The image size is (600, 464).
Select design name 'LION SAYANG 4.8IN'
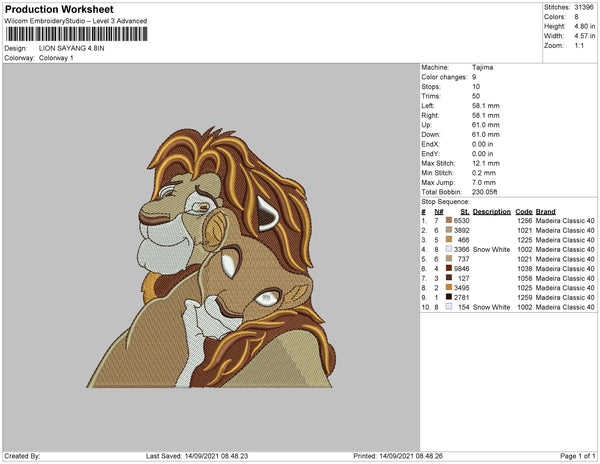click(x=72, y=48)
